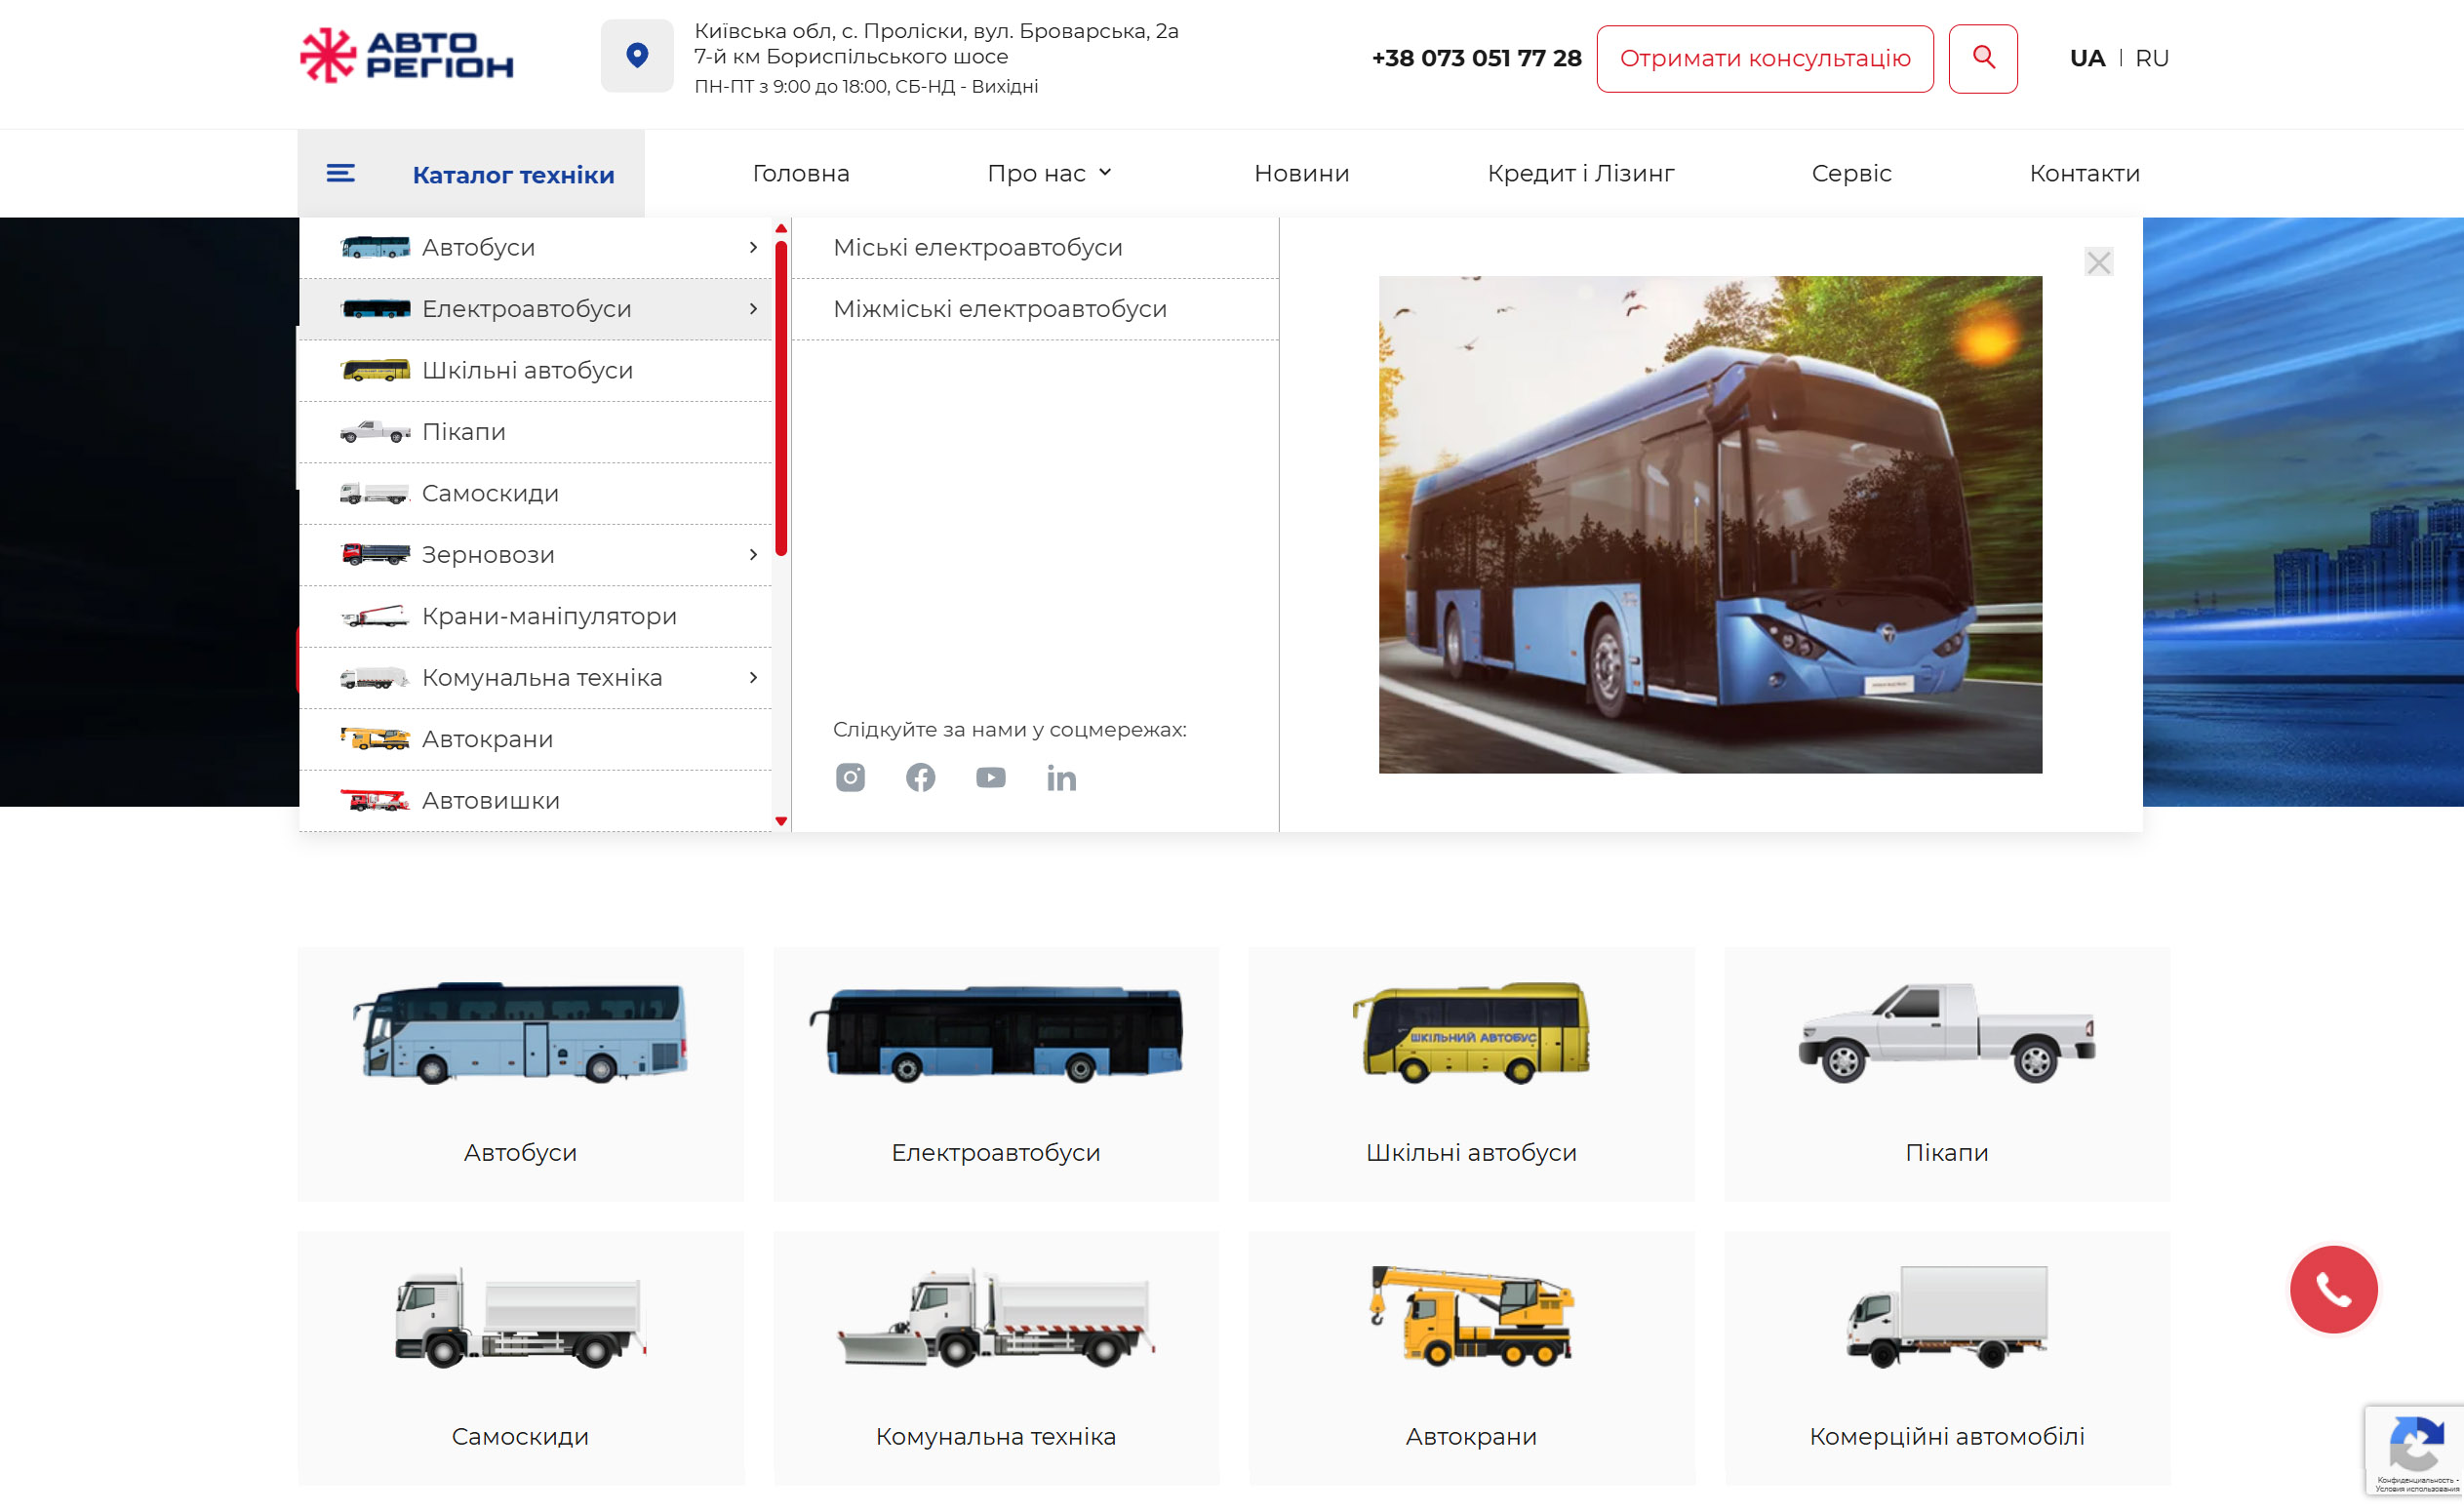Open the Пікапи category card
The image size is (2464, 1512).
[x=1946, y=1073]
